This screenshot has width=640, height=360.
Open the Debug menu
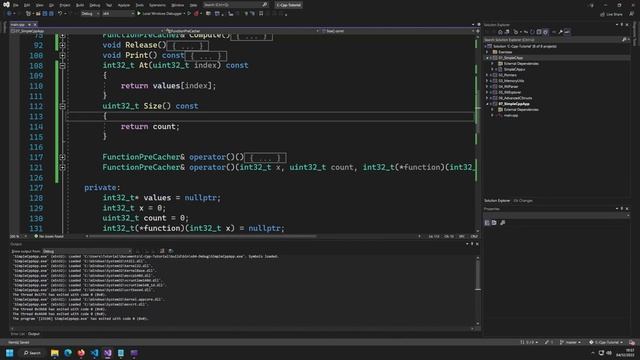coord(95,5)
